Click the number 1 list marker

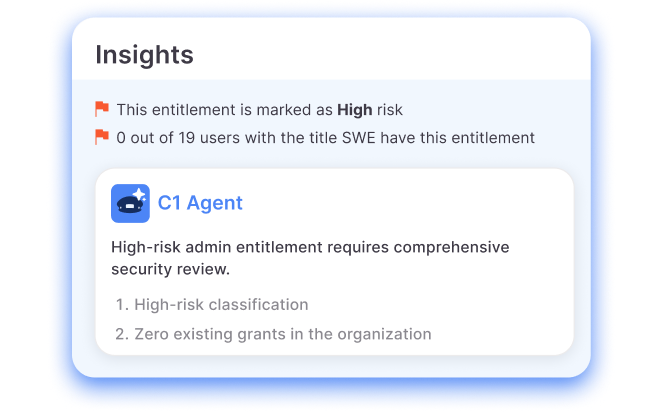pyautogui.click(x=121, y=304)
